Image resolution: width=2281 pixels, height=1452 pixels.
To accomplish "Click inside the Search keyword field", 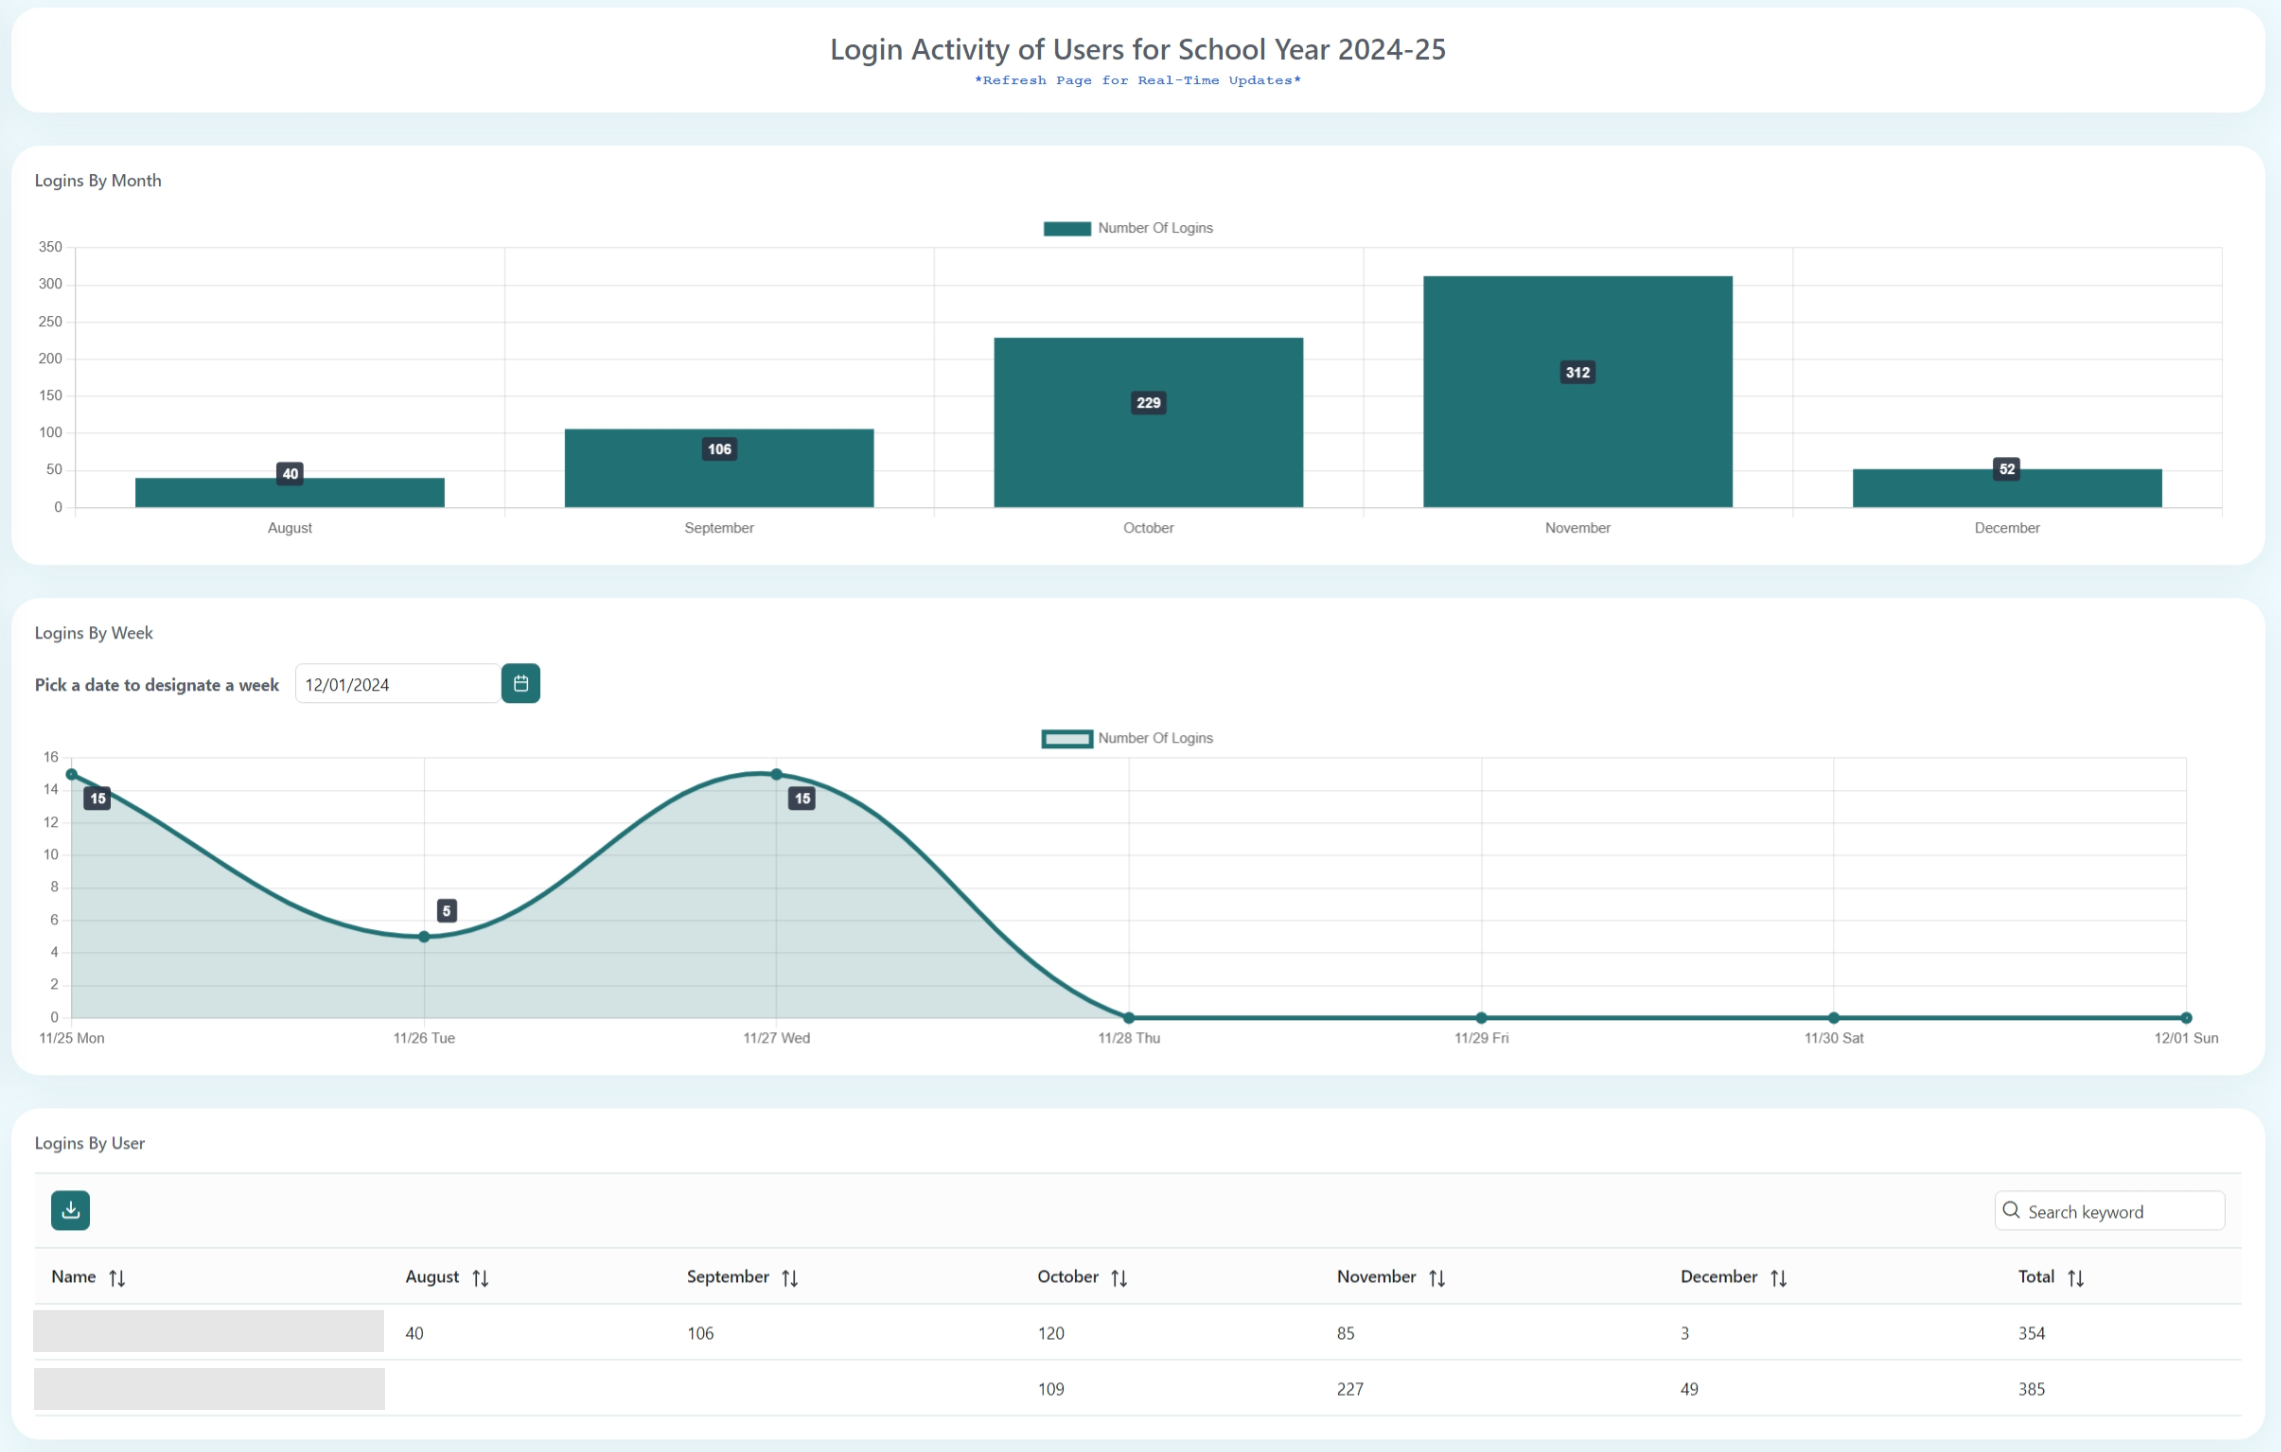I will 2110,1211.
